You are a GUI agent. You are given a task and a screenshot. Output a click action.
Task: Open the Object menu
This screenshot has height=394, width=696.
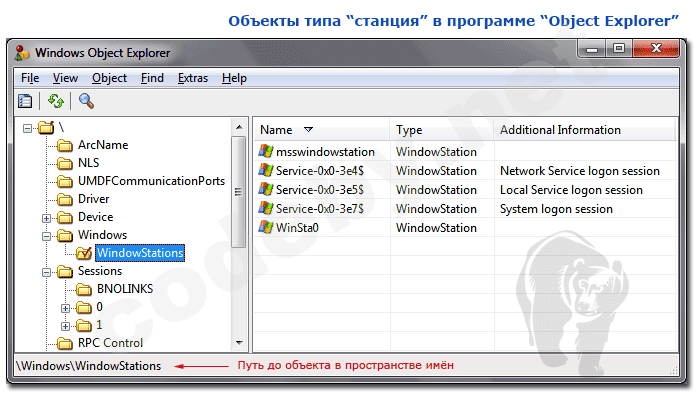(109, 78)
